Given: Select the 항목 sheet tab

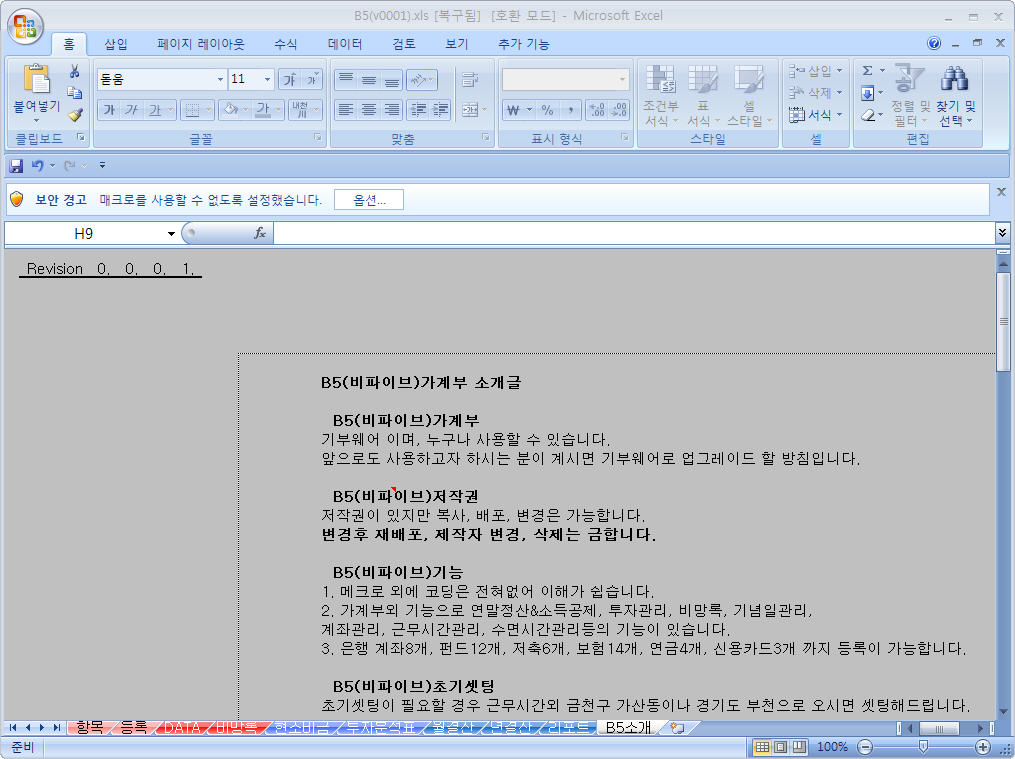Looking at the screenshot, I should click(x=89, y=727).
